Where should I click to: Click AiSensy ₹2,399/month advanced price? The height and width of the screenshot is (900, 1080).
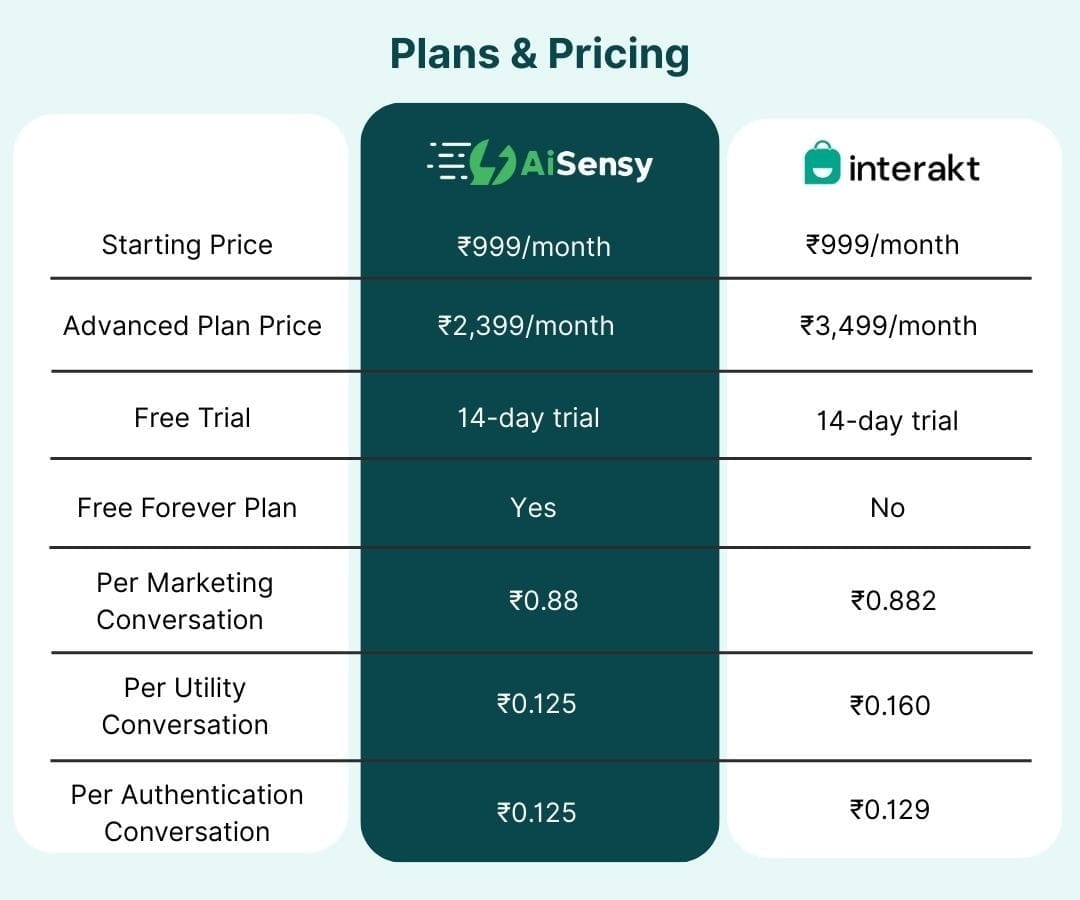[526, 326]
